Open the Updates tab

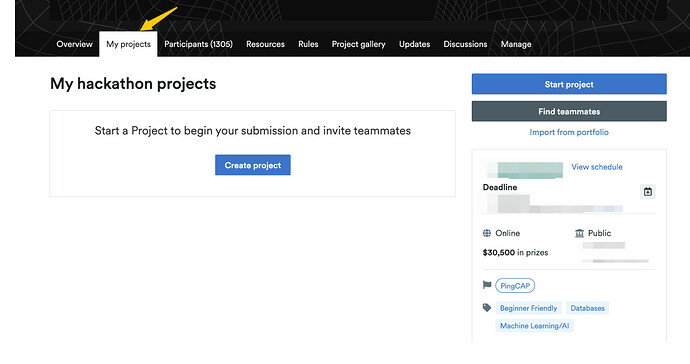click(415, 44)
